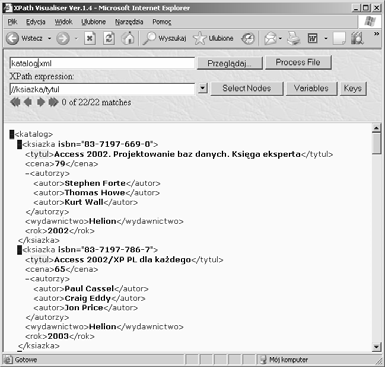
Task: Click the Print icon
Action: tap(294, 38)
